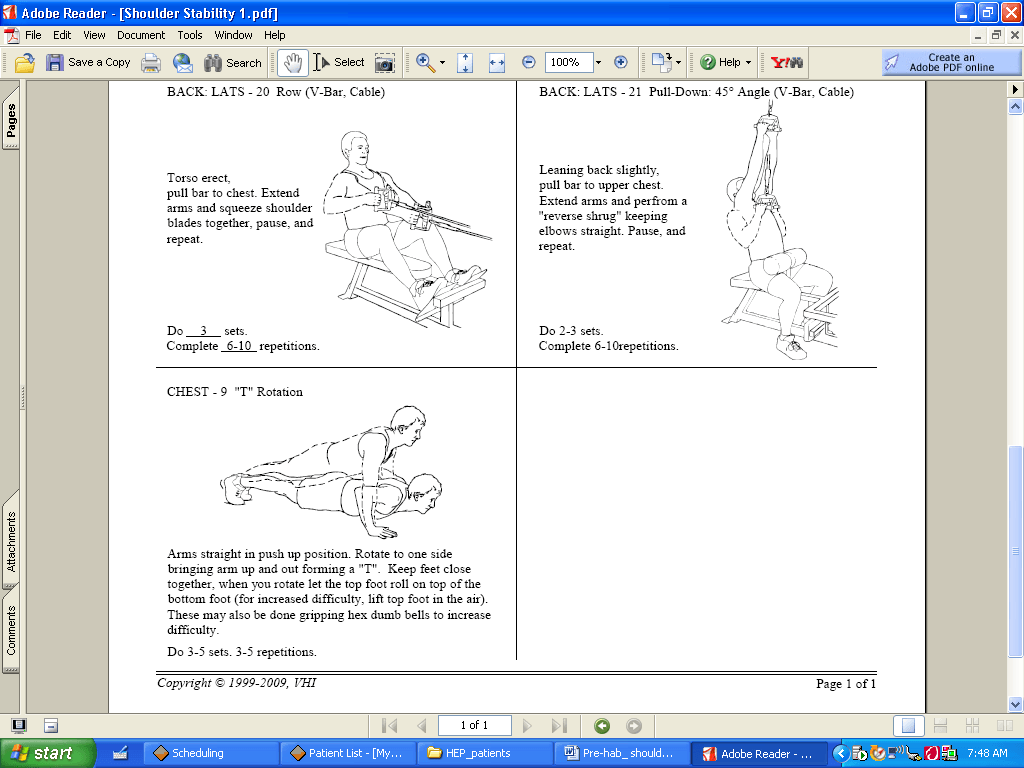
Task: Click the zoom out minus icon
Action: click(x=528, y=62)
